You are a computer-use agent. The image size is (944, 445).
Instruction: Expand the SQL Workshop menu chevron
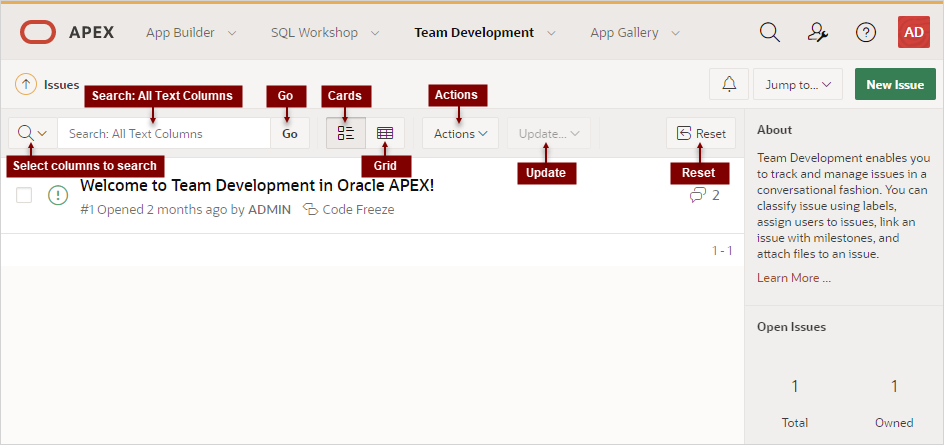(x=375, y=33)
